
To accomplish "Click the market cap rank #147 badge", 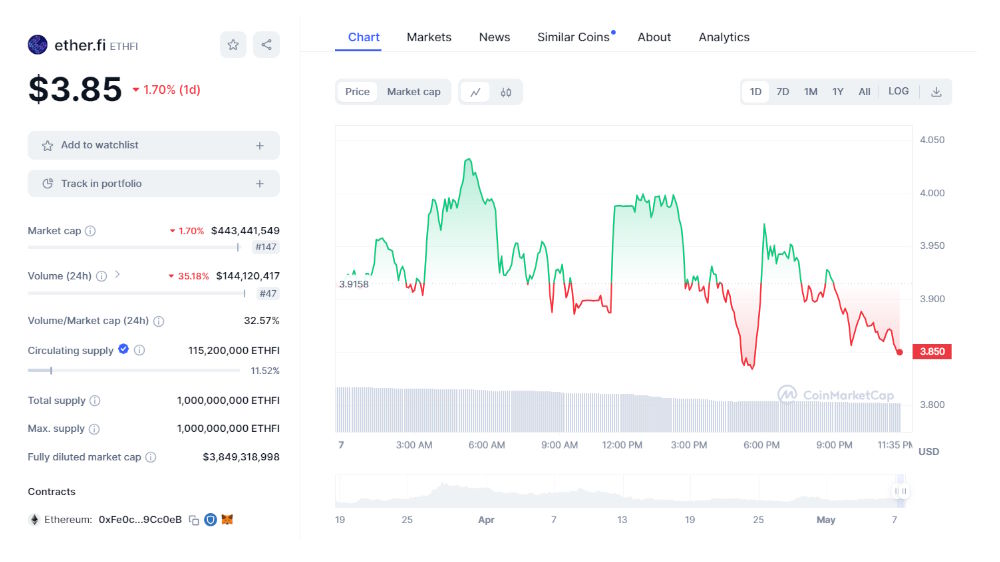I will pos(266,247).
